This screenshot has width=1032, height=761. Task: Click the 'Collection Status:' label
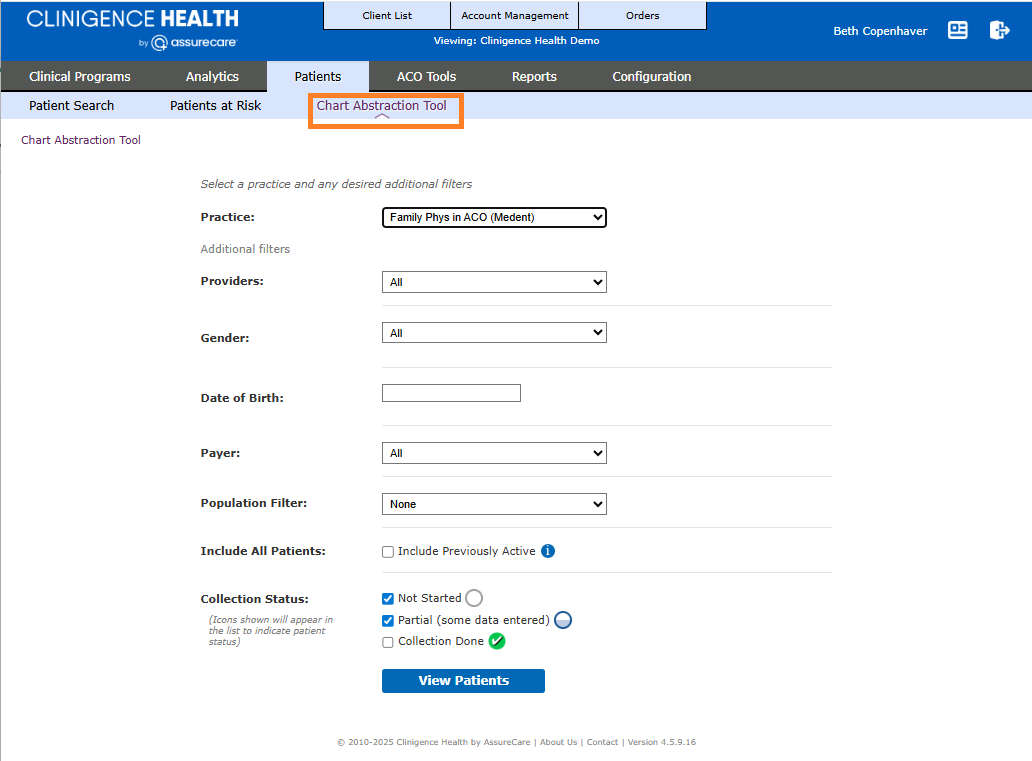pos(255,599)
